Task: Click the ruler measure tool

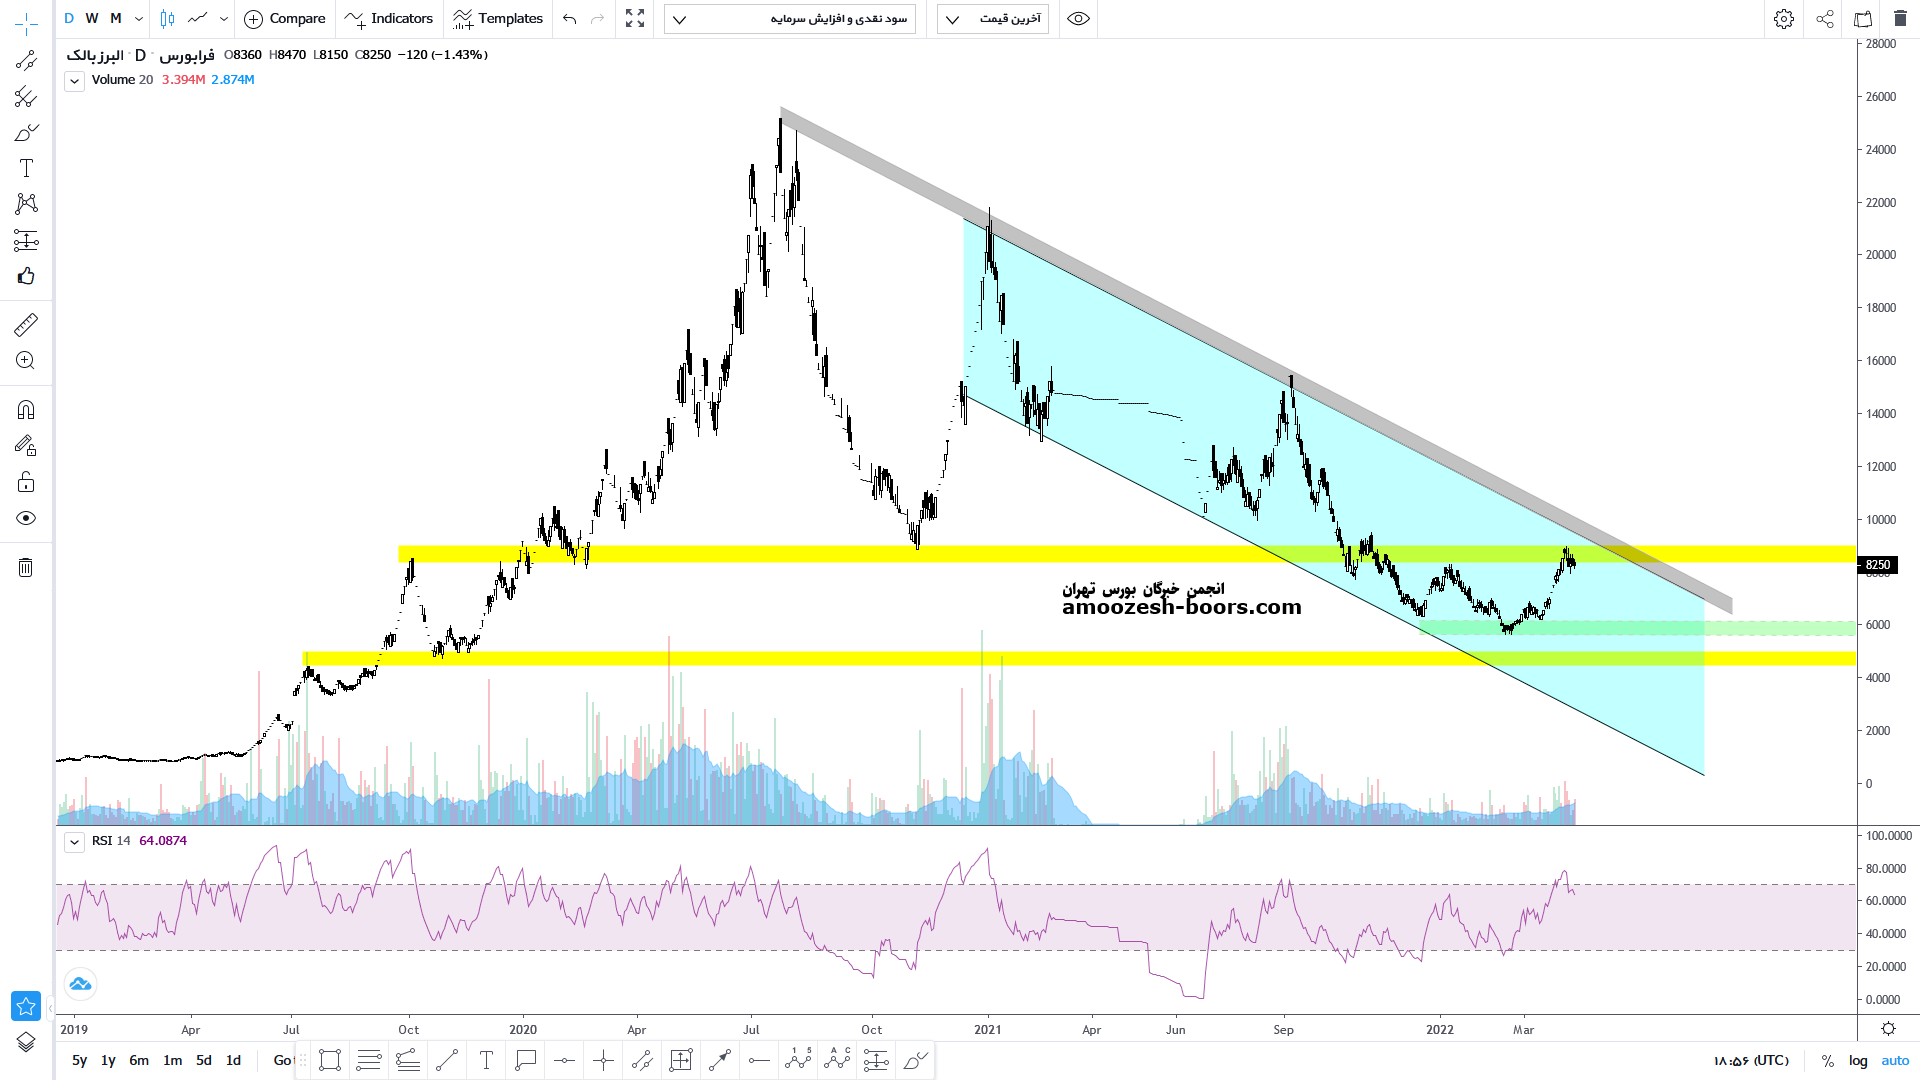Action: pos(26,324)
